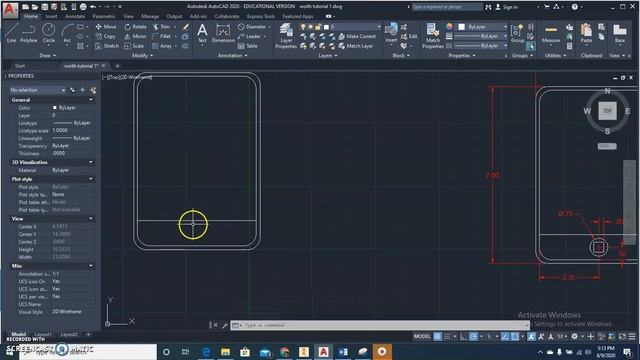Click the MODEL status bar button
This screenshot has width=640, height=360.
[422, 336]
